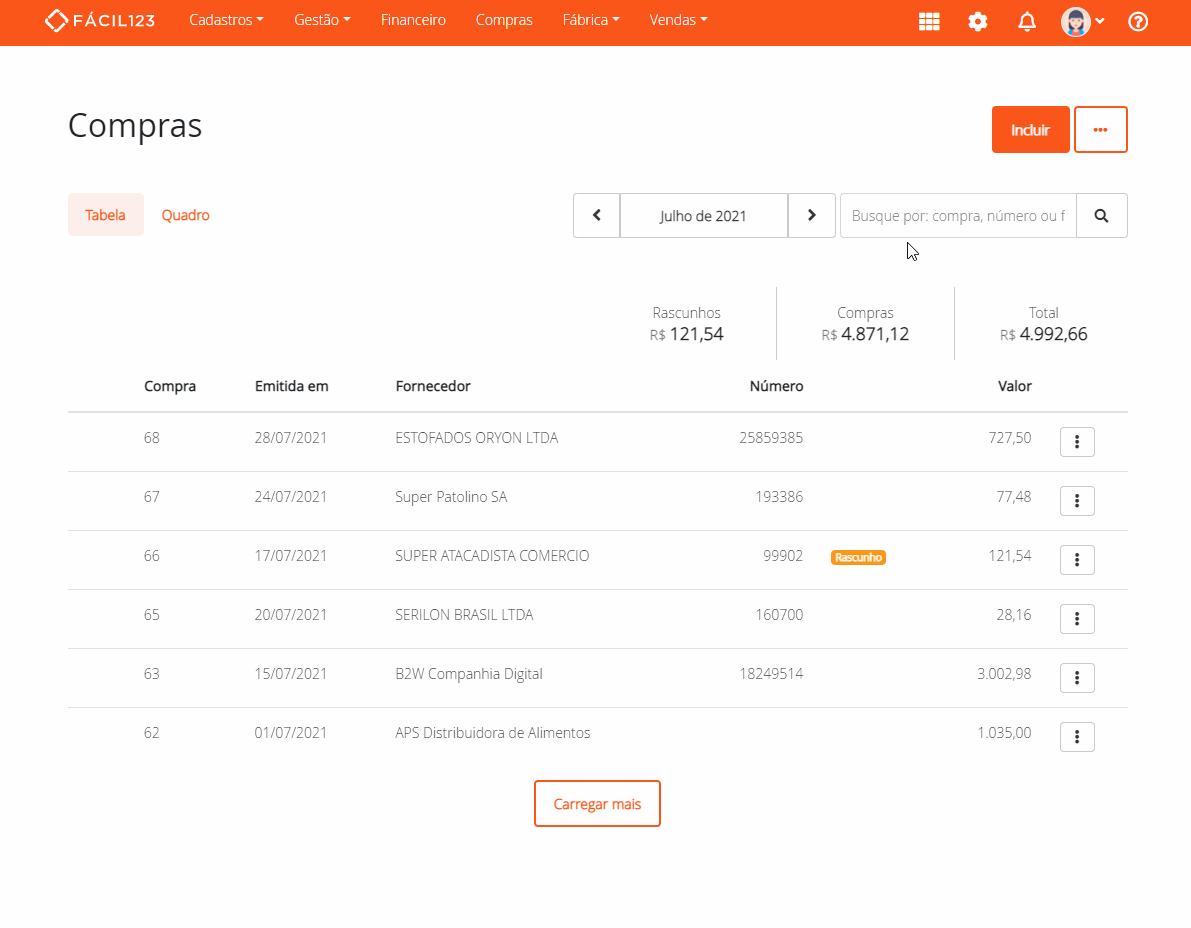This screenshot has width=1191, height=928.
Task: Expand the Cadastros dropdown menu
Action: [x=226, y=20]
